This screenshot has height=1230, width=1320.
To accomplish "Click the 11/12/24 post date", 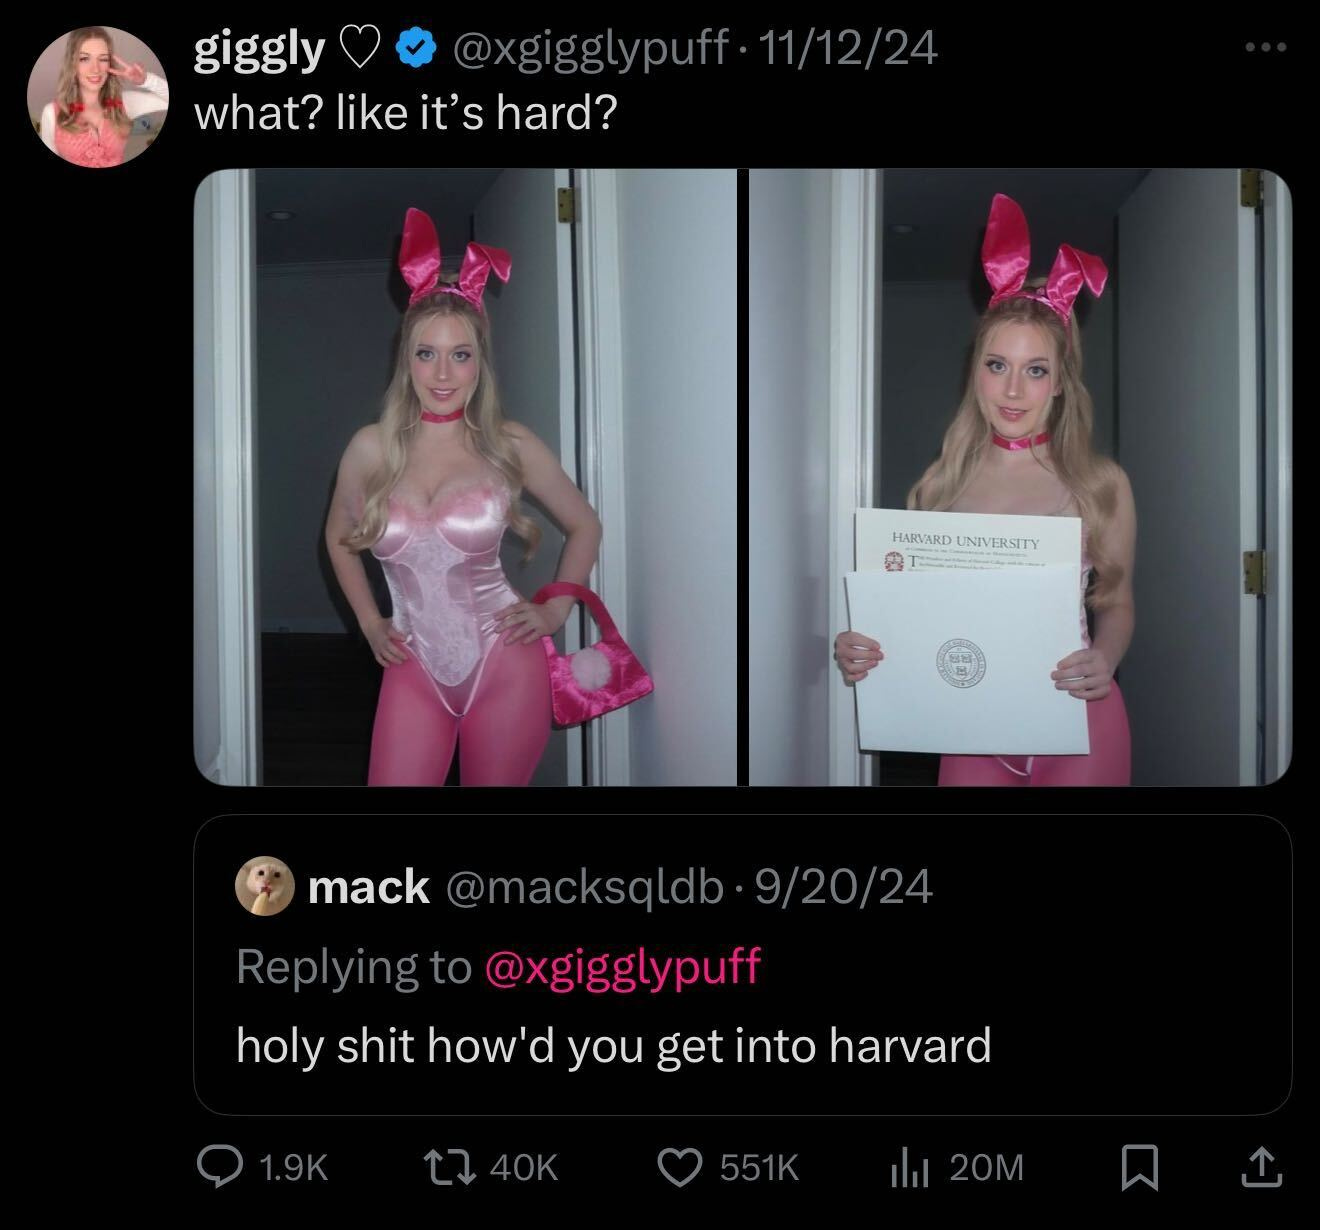I will [x=848, y=46].
